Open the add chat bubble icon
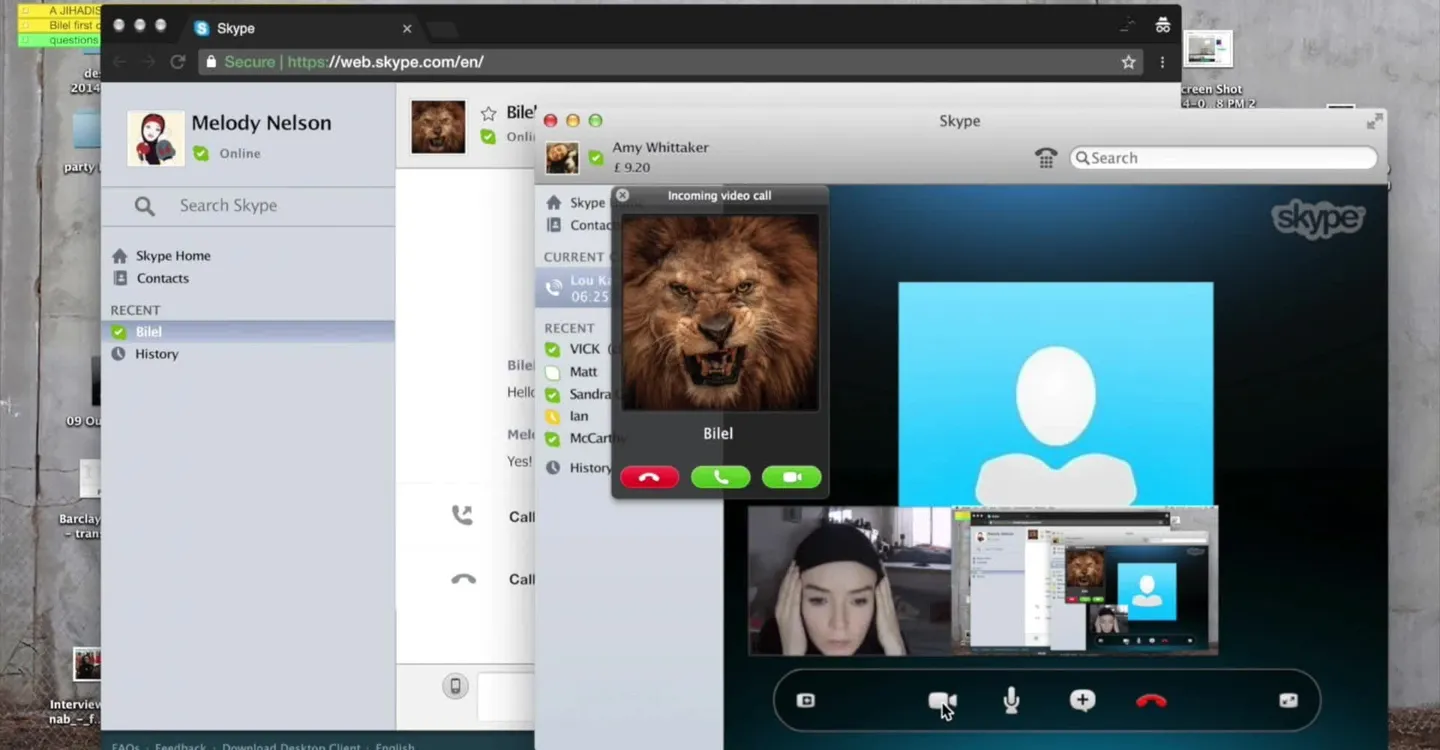1440x750 pixels. click(x=1082, y=700)
